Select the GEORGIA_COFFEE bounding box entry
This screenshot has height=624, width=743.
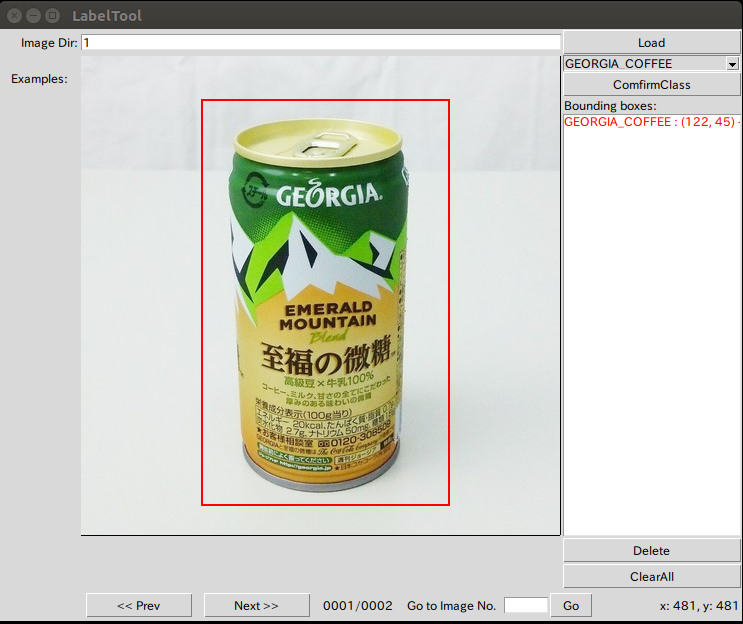click(x=652, y=122)
